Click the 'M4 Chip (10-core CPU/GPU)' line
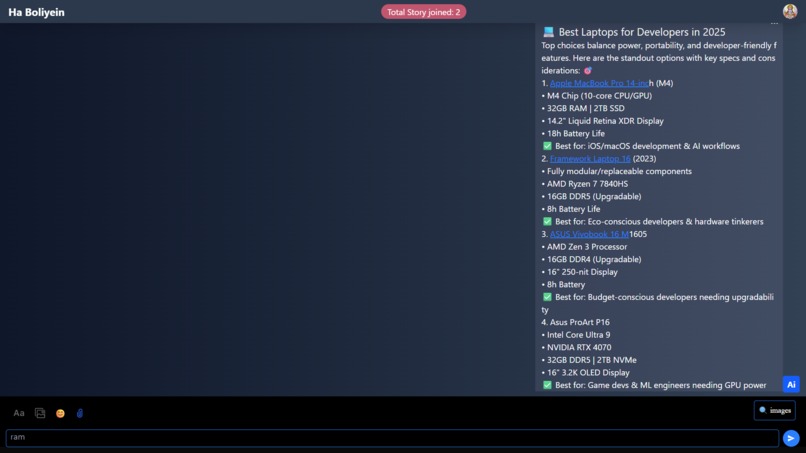The height and width of the screenshot is (453, 806). (x=596, y=96)
